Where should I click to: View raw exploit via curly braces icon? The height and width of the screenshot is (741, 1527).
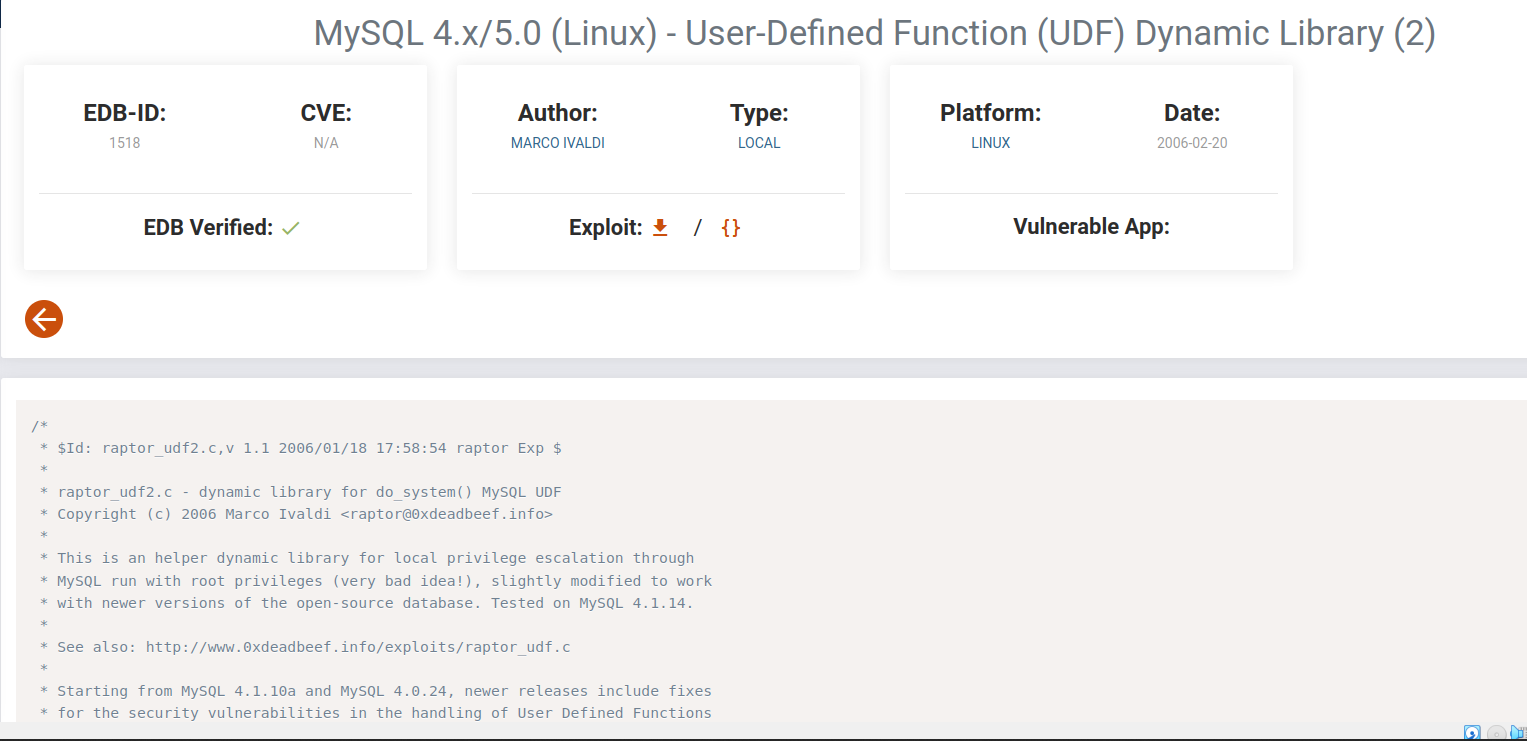[731, 228]
